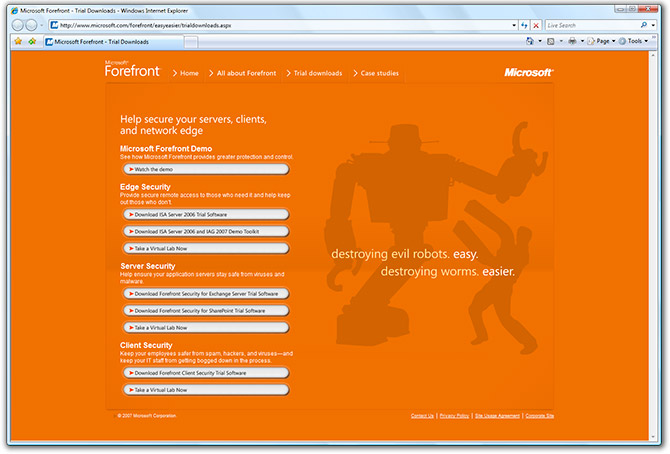Click the Feeds toolbar icon
The width and height of the screenshot is (670, 454).
(551, 41)
